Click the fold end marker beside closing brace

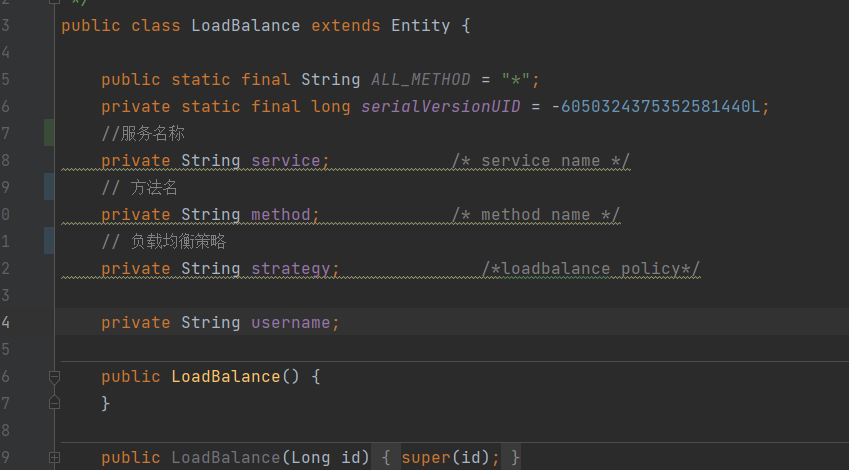(x=54, y=403)
